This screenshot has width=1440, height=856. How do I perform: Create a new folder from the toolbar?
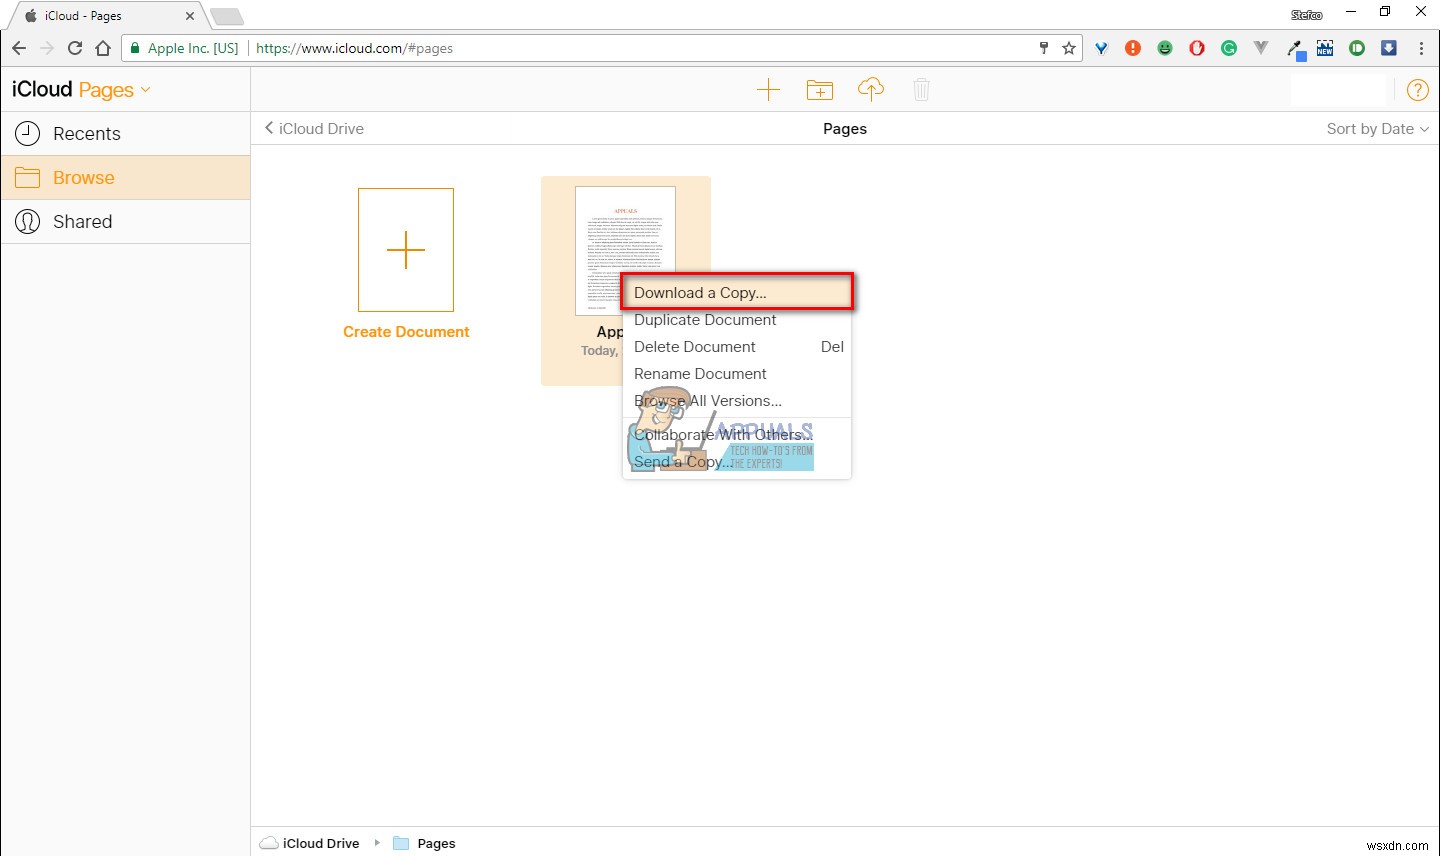coord(820,90)
